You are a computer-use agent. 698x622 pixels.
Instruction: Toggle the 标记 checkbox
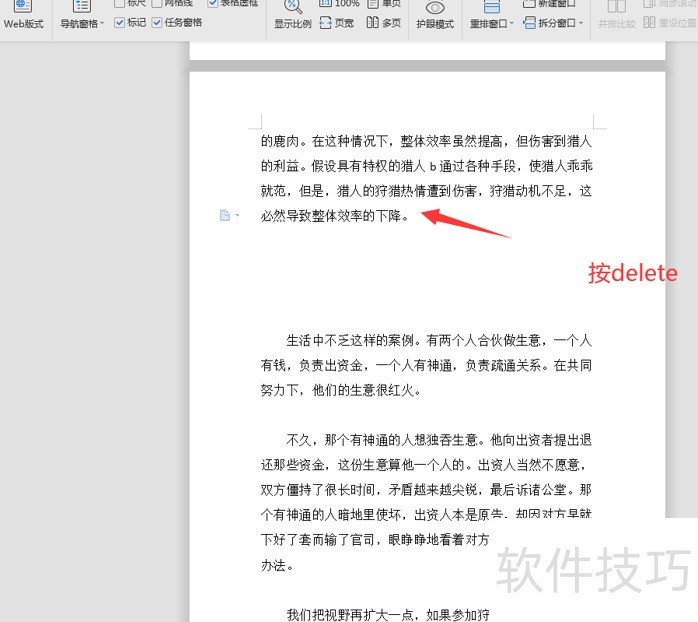[121, 23]
